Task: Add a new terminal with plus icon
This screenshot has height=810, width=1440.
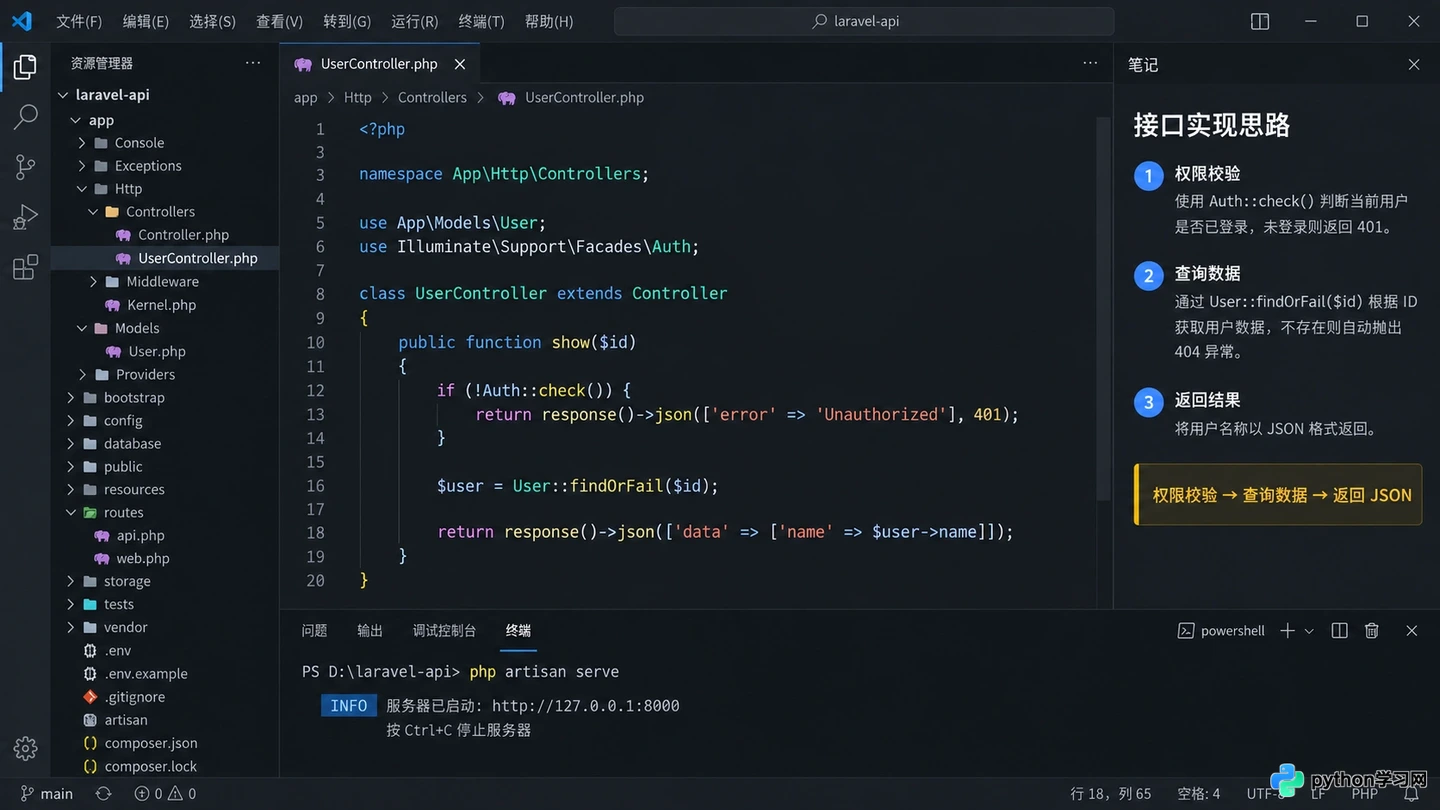Action: pos(1288,630)
